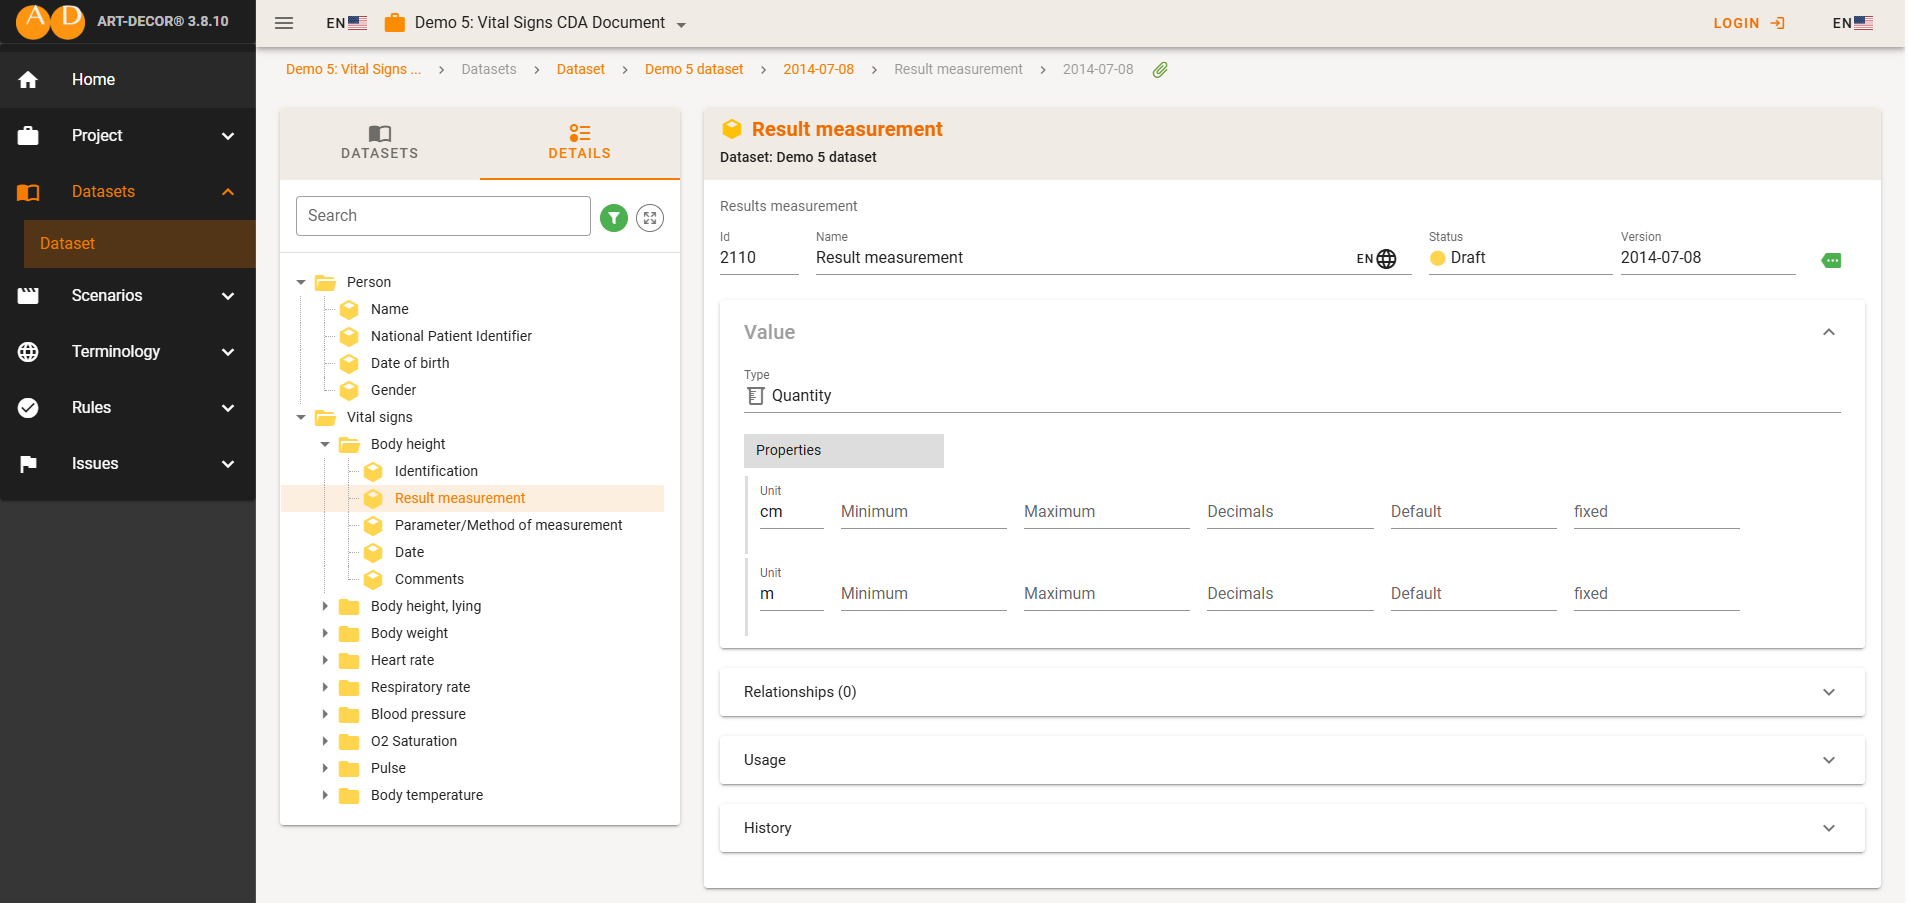Switch to the DETAILS tab
The width and height of the screenshot is (1908, 903).
click(x=580, y=143)
